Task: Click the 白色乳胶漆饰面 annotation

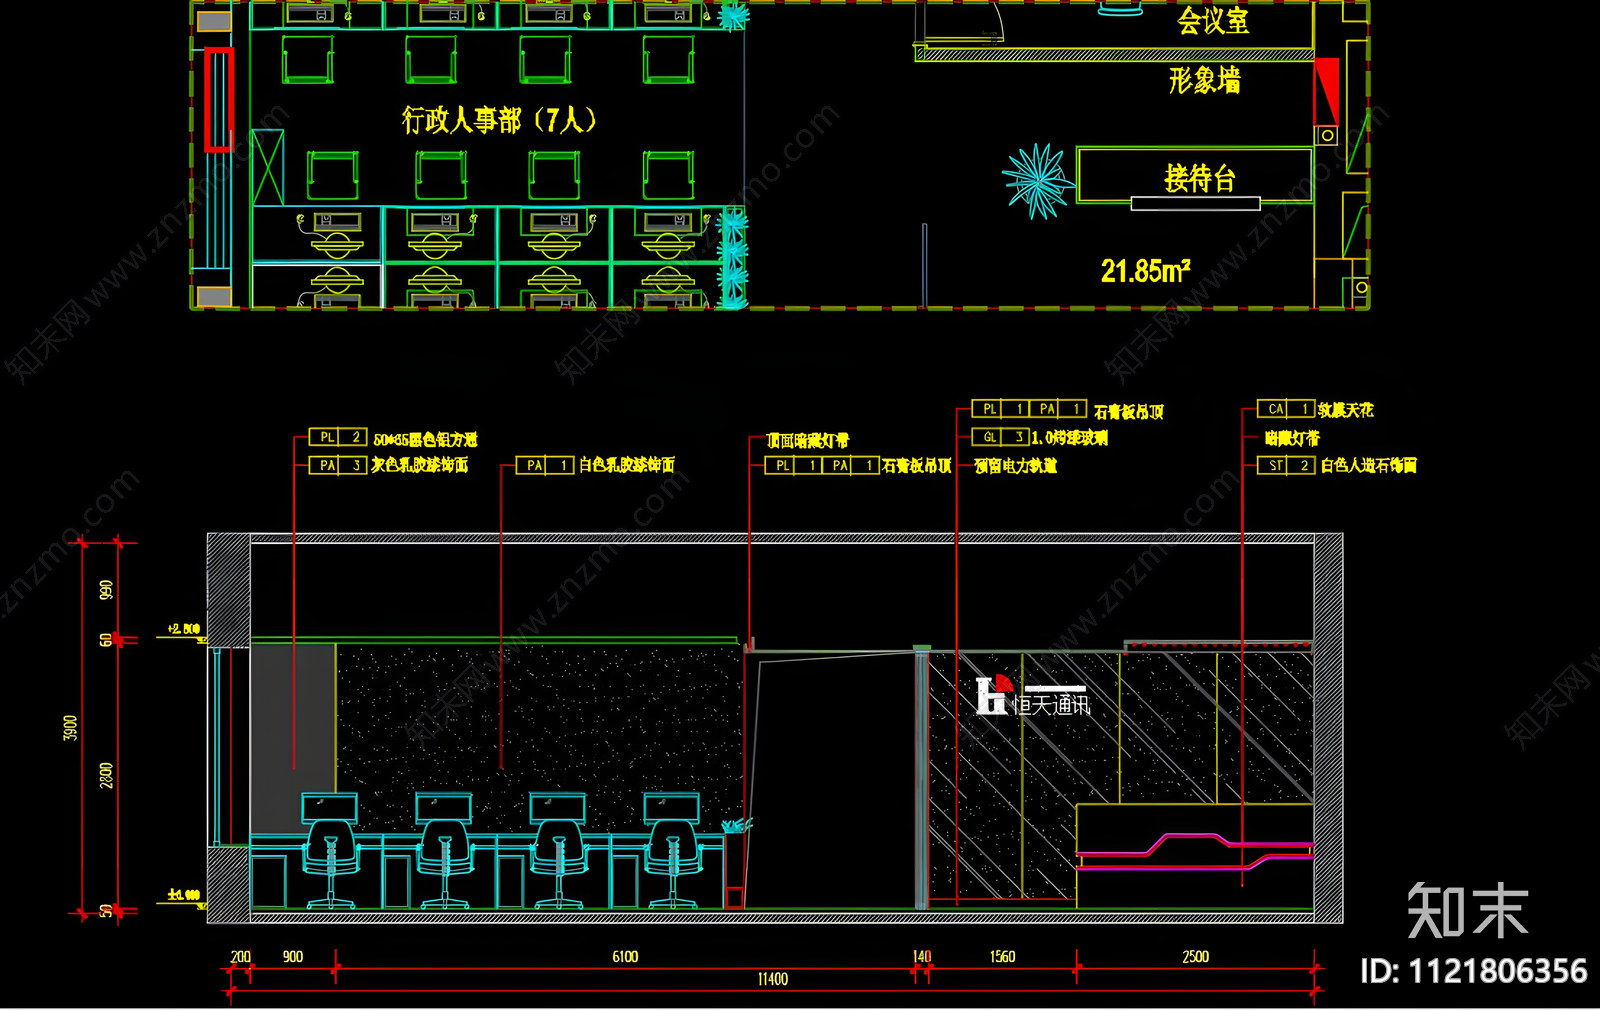Action: pos(627,465)
